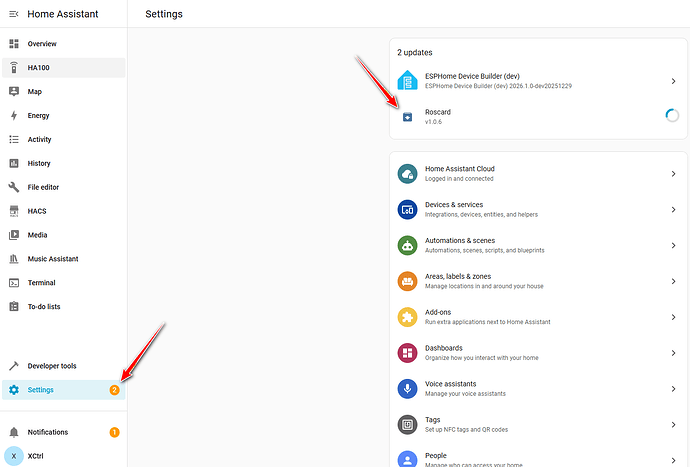
Task: Click the Roscard update icon
Action: (407, 117)
